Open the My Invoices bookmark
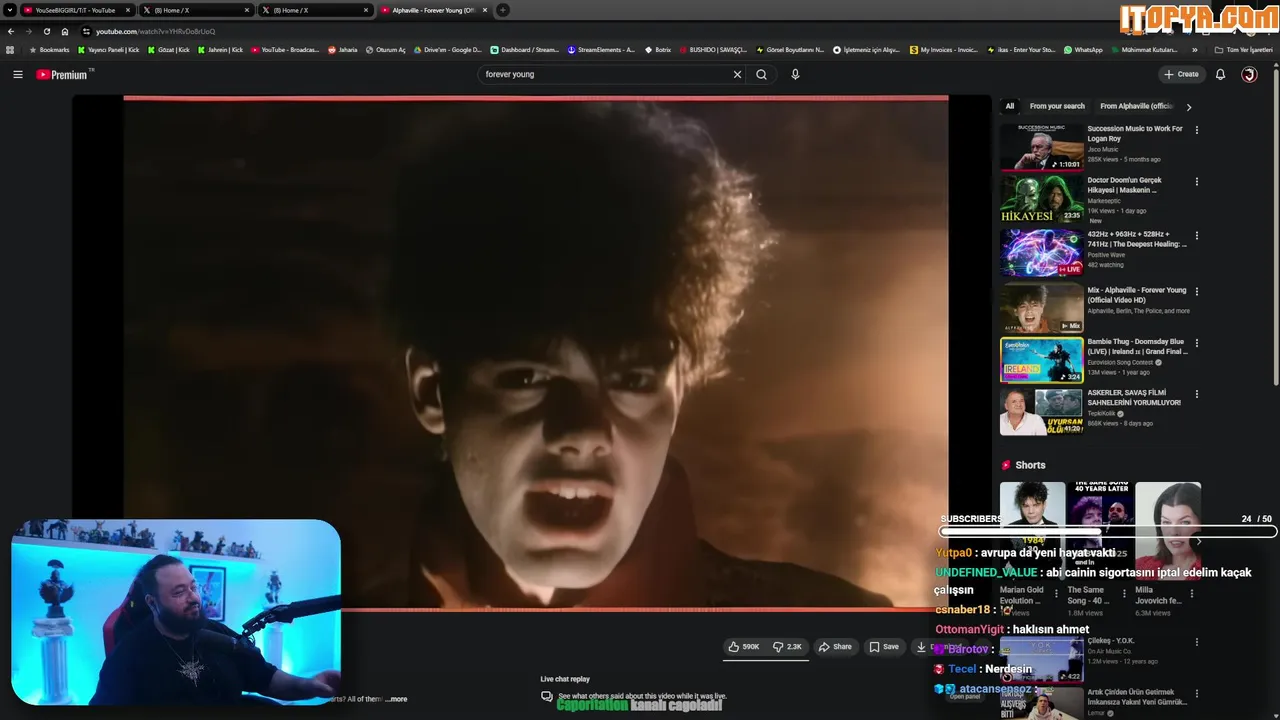The image size is (1280, 720). 944,49
